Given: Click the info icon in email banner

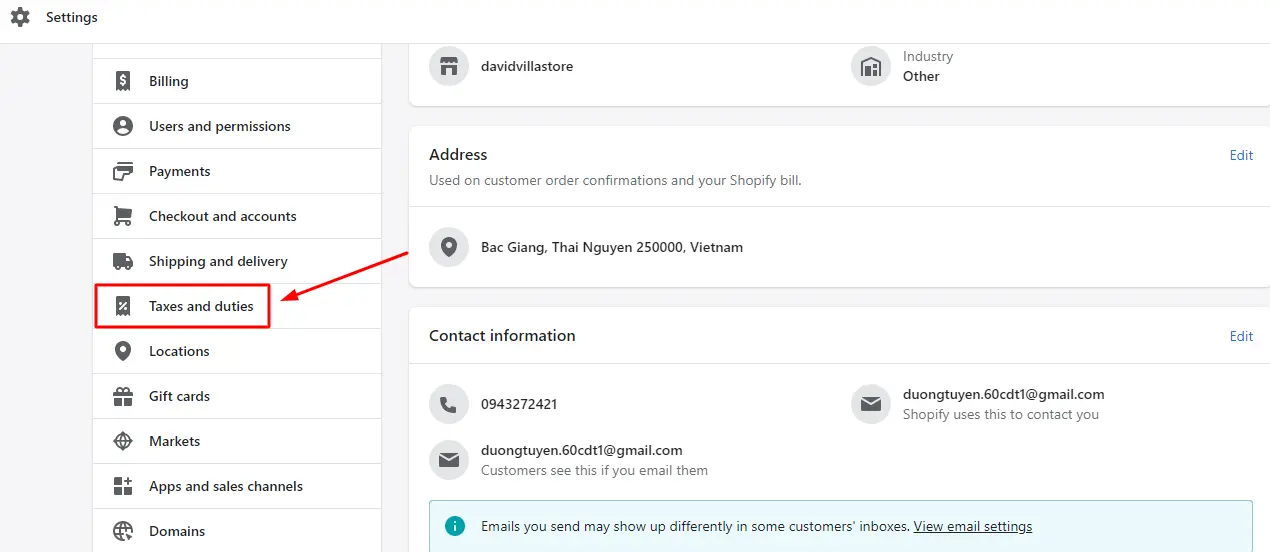Looking at the screenshot, I should 455,526.
